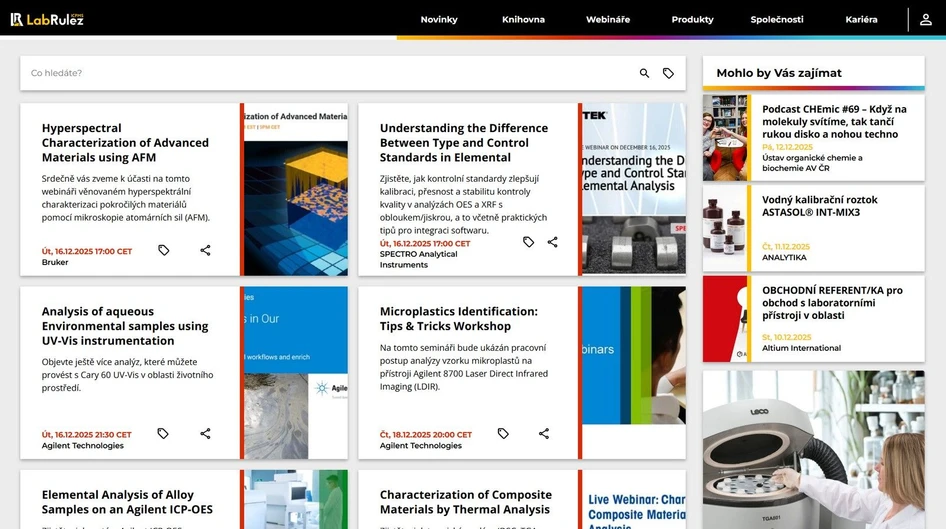Open the LabRulez logo home link
946x529 pixels.
pos(47,19)
